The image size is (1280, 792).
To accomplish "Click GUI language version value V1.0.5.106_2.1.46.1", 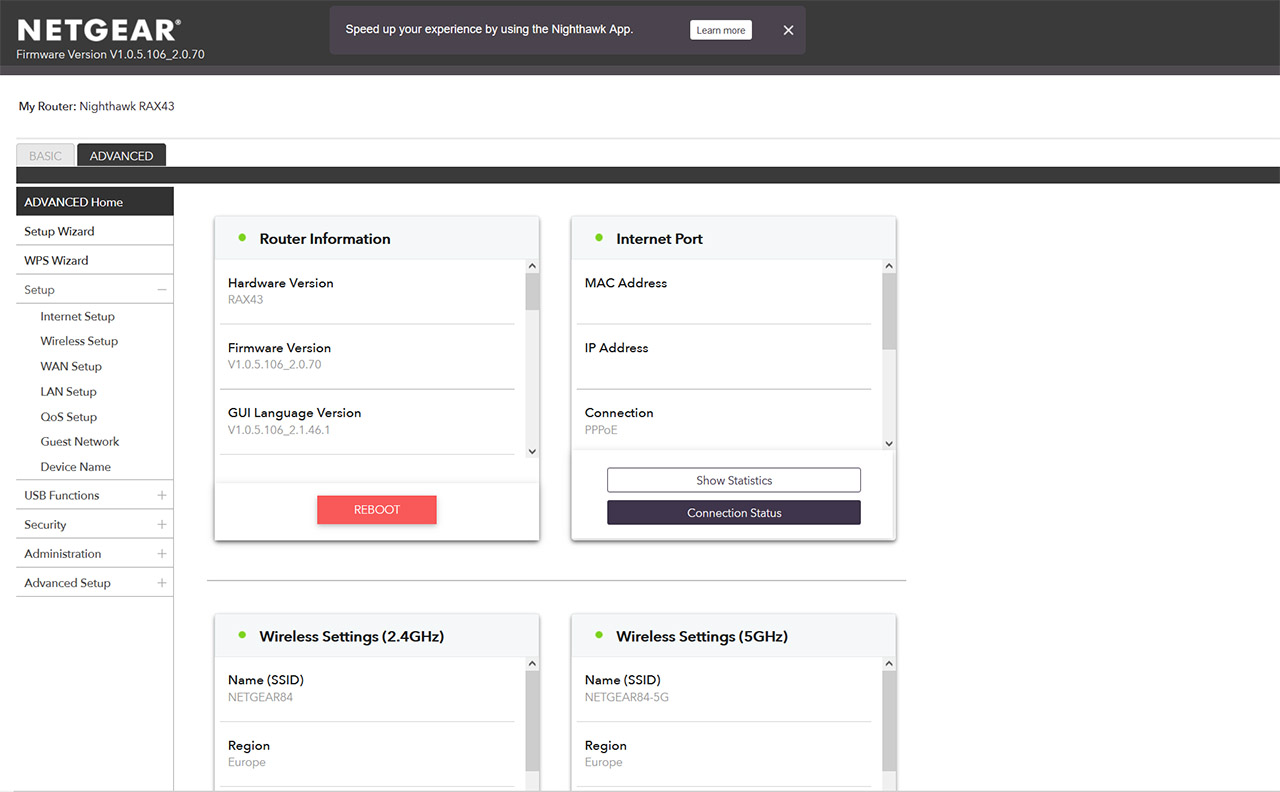I will (x=279, y=430).
